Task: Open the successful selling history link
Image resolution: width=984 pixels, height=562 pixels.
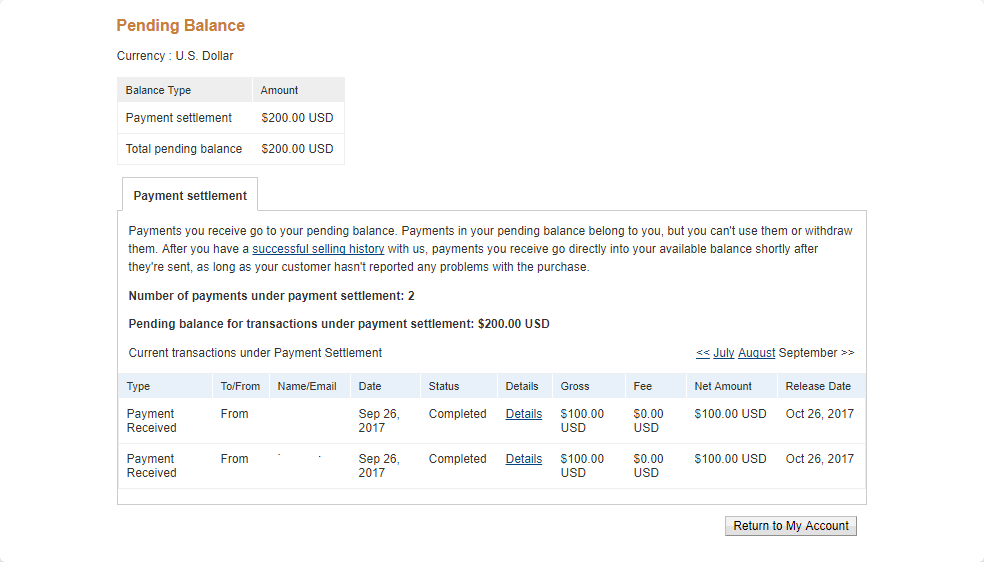Action: 318,249
